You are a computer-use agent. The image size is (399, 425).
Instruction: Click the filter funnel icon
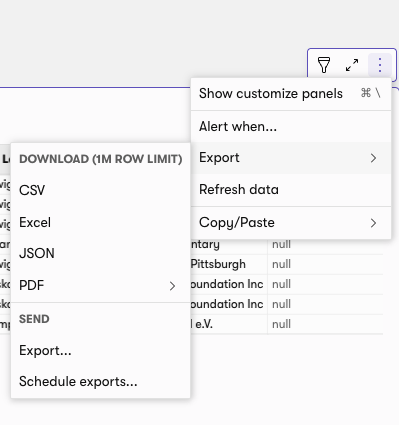324,65
